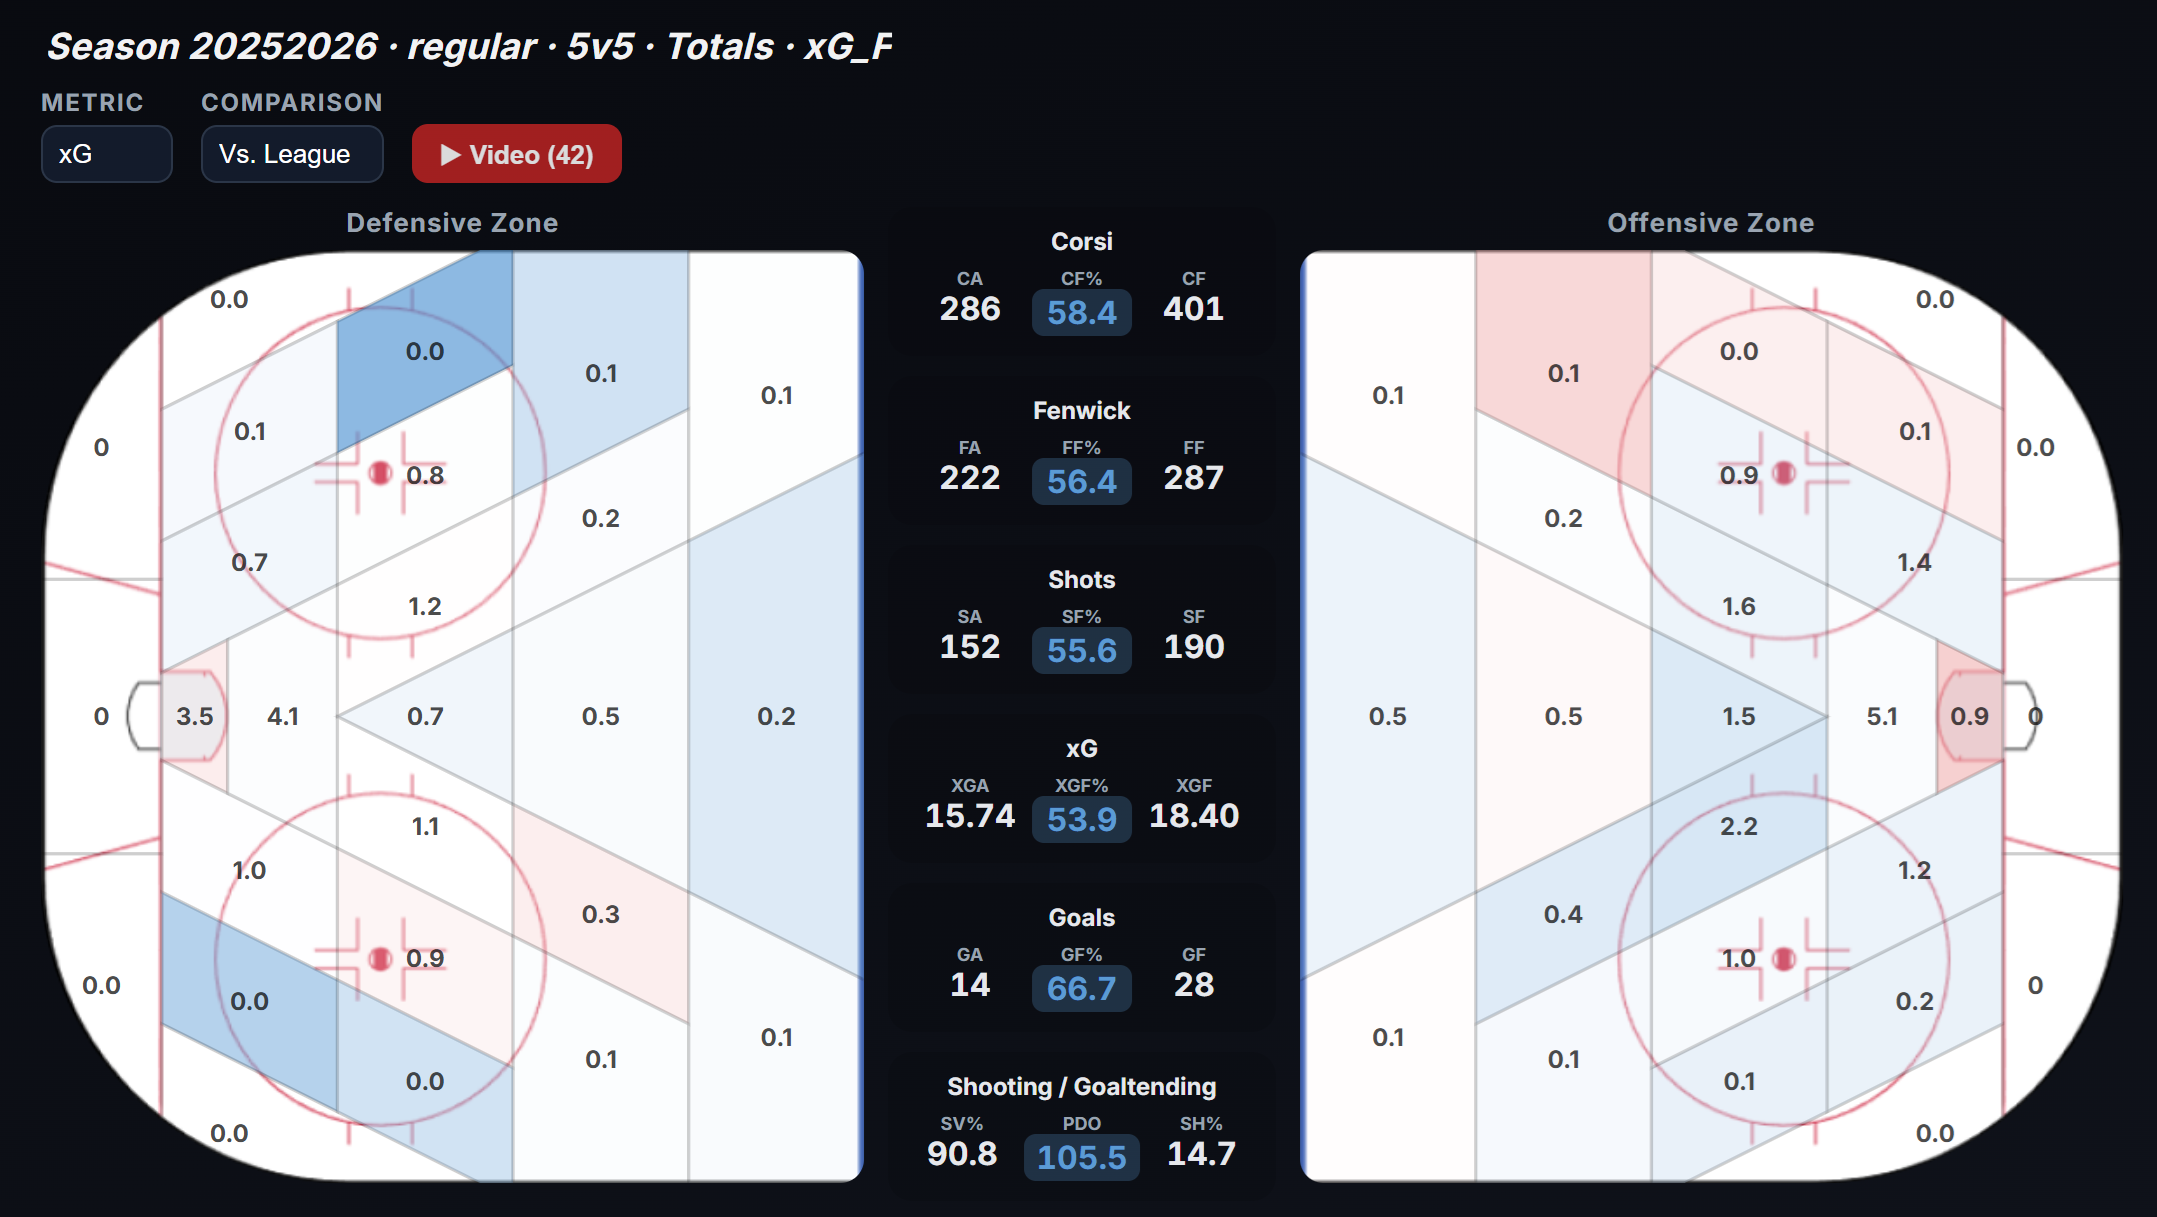
Task: Click the 58.4 CF% badge
Action: (1081, 312)
